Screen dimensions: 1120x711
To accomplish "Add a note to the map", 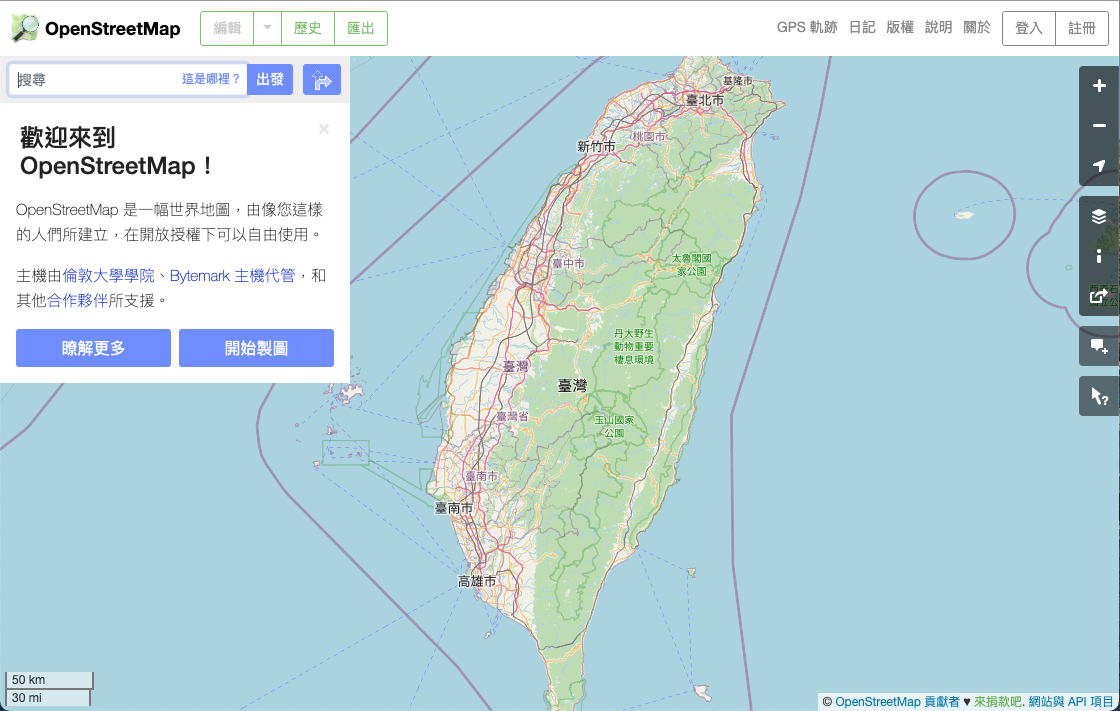I will point(1099,347).
